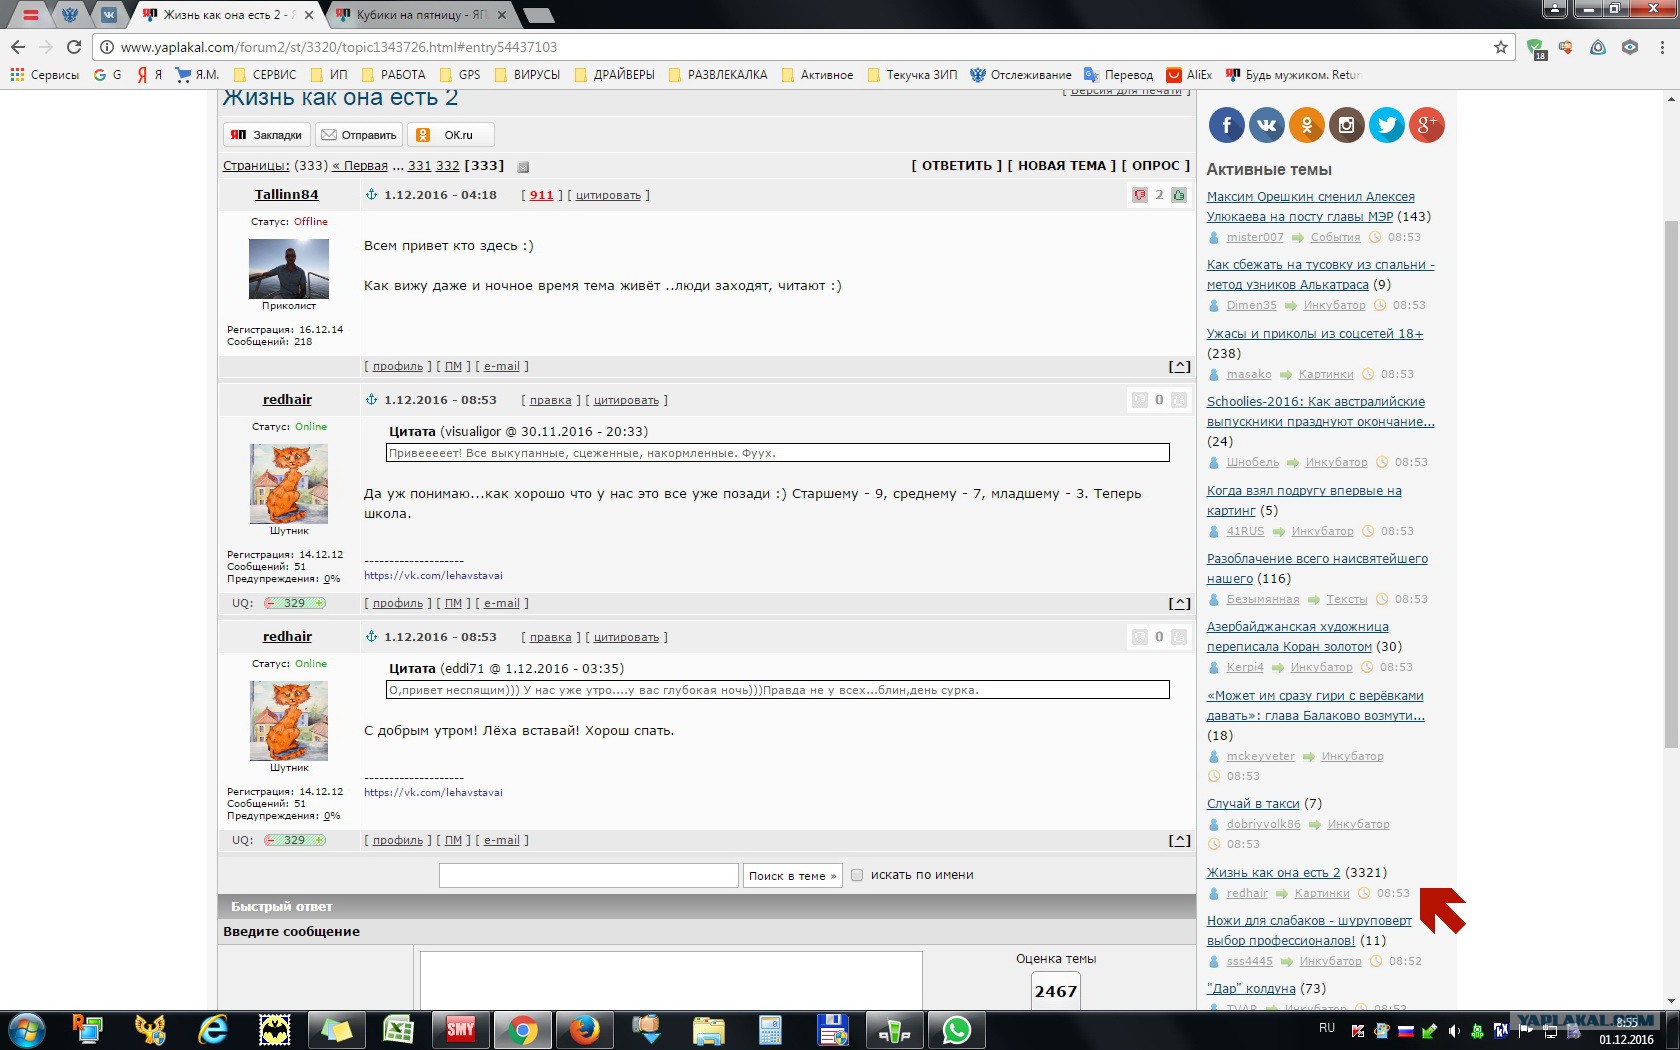Enable the 'искать по имени' checkbox
Viewport: 1680px width, 1050px height.
point(857,875)
